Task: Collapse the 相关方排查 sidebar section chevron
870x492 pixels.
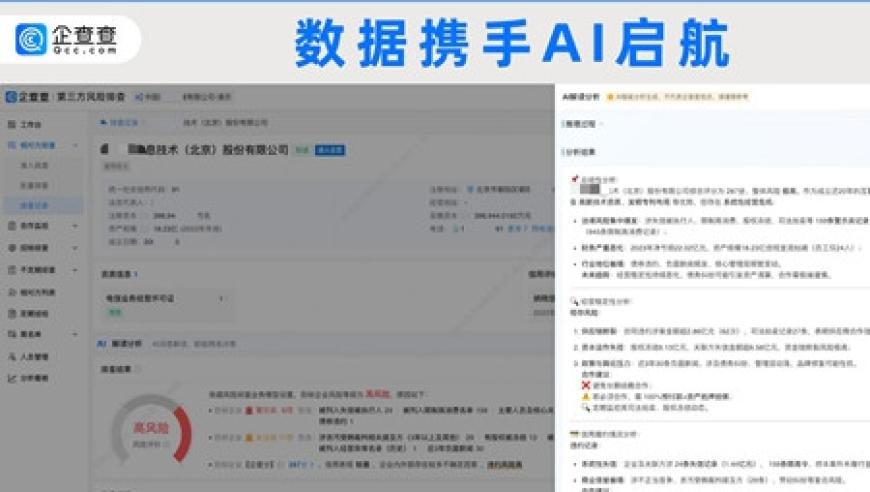Action: [x=75, y=145]
